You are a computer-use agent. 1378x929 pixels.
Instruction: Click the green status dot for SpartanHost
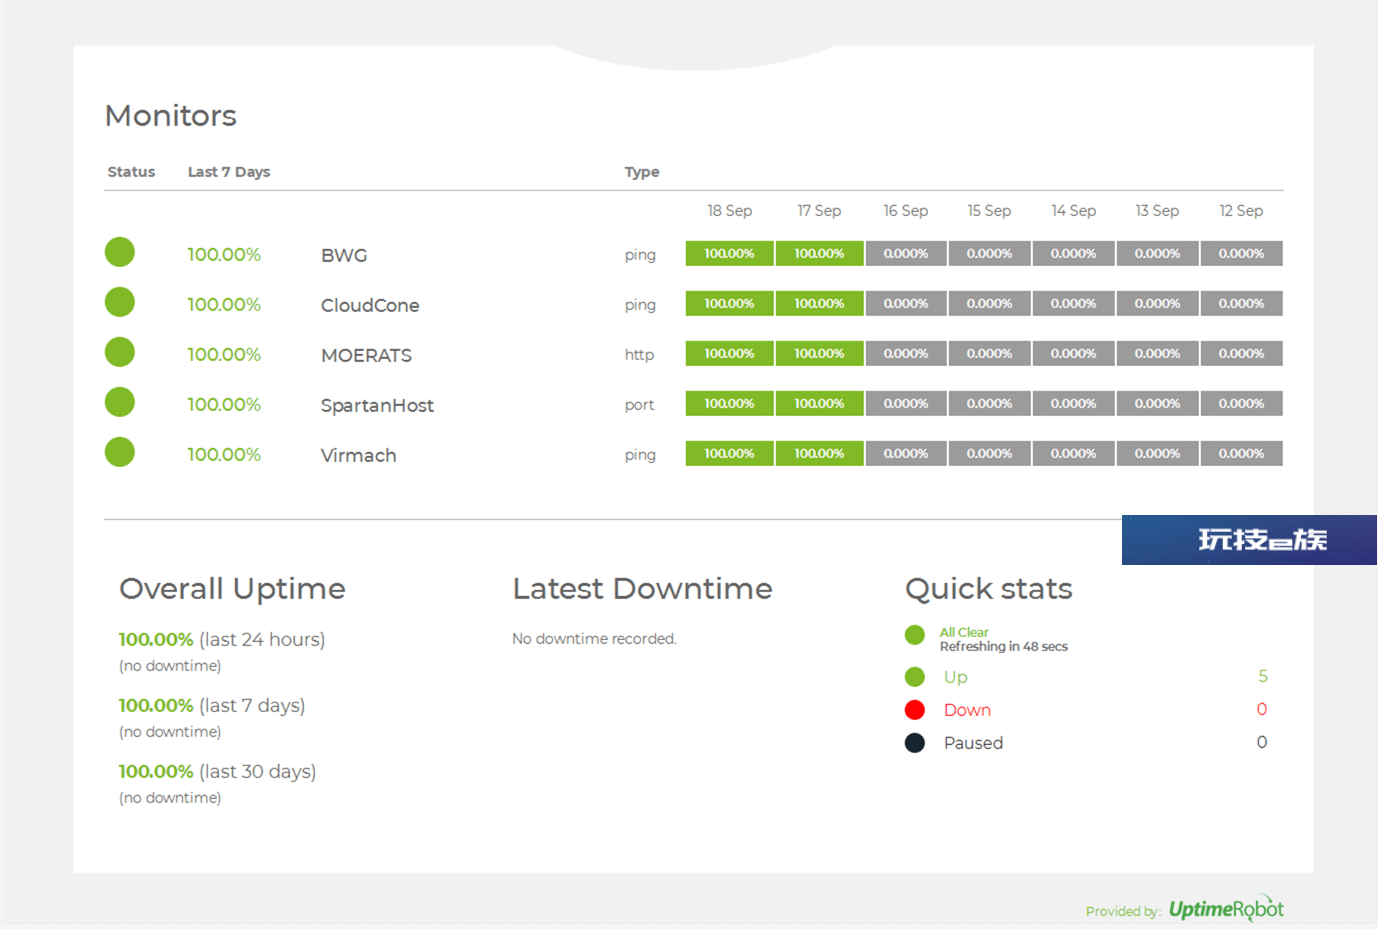click(120, 402)
